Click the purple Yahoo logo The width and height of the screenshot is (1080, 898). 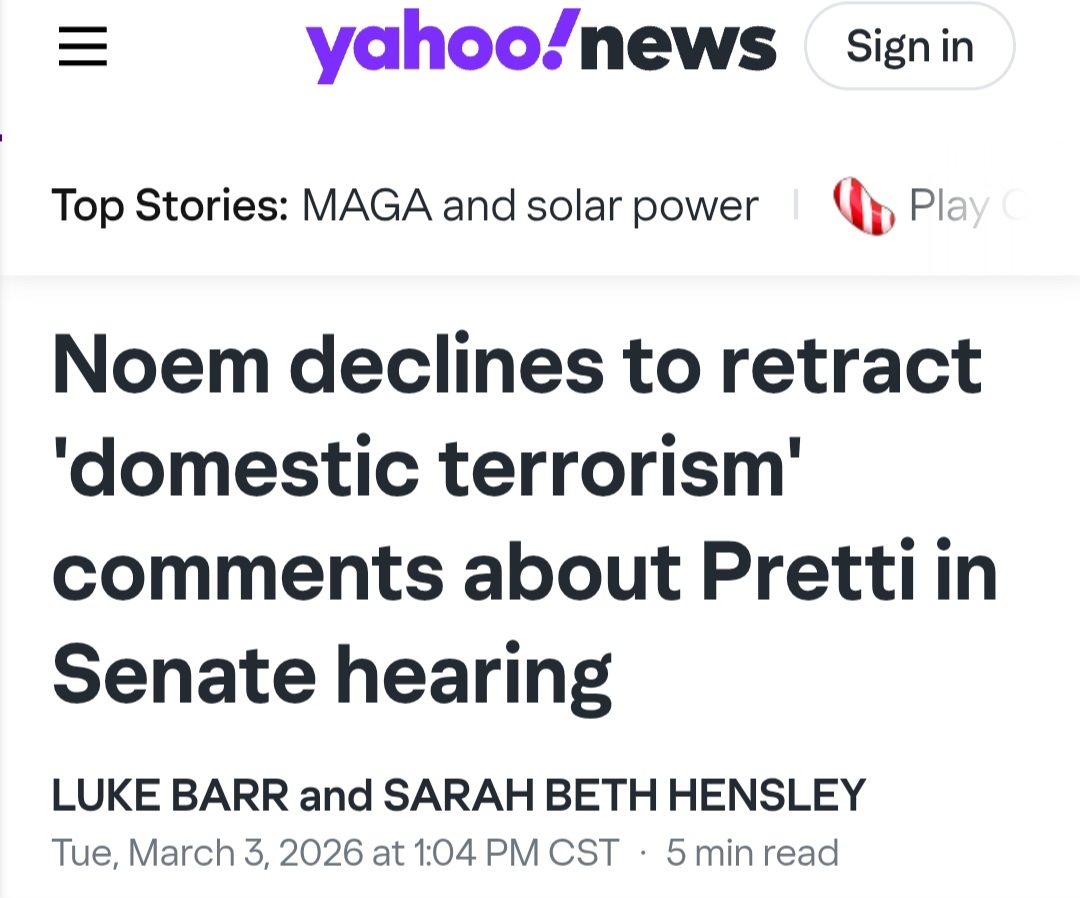tap(430, 48)
